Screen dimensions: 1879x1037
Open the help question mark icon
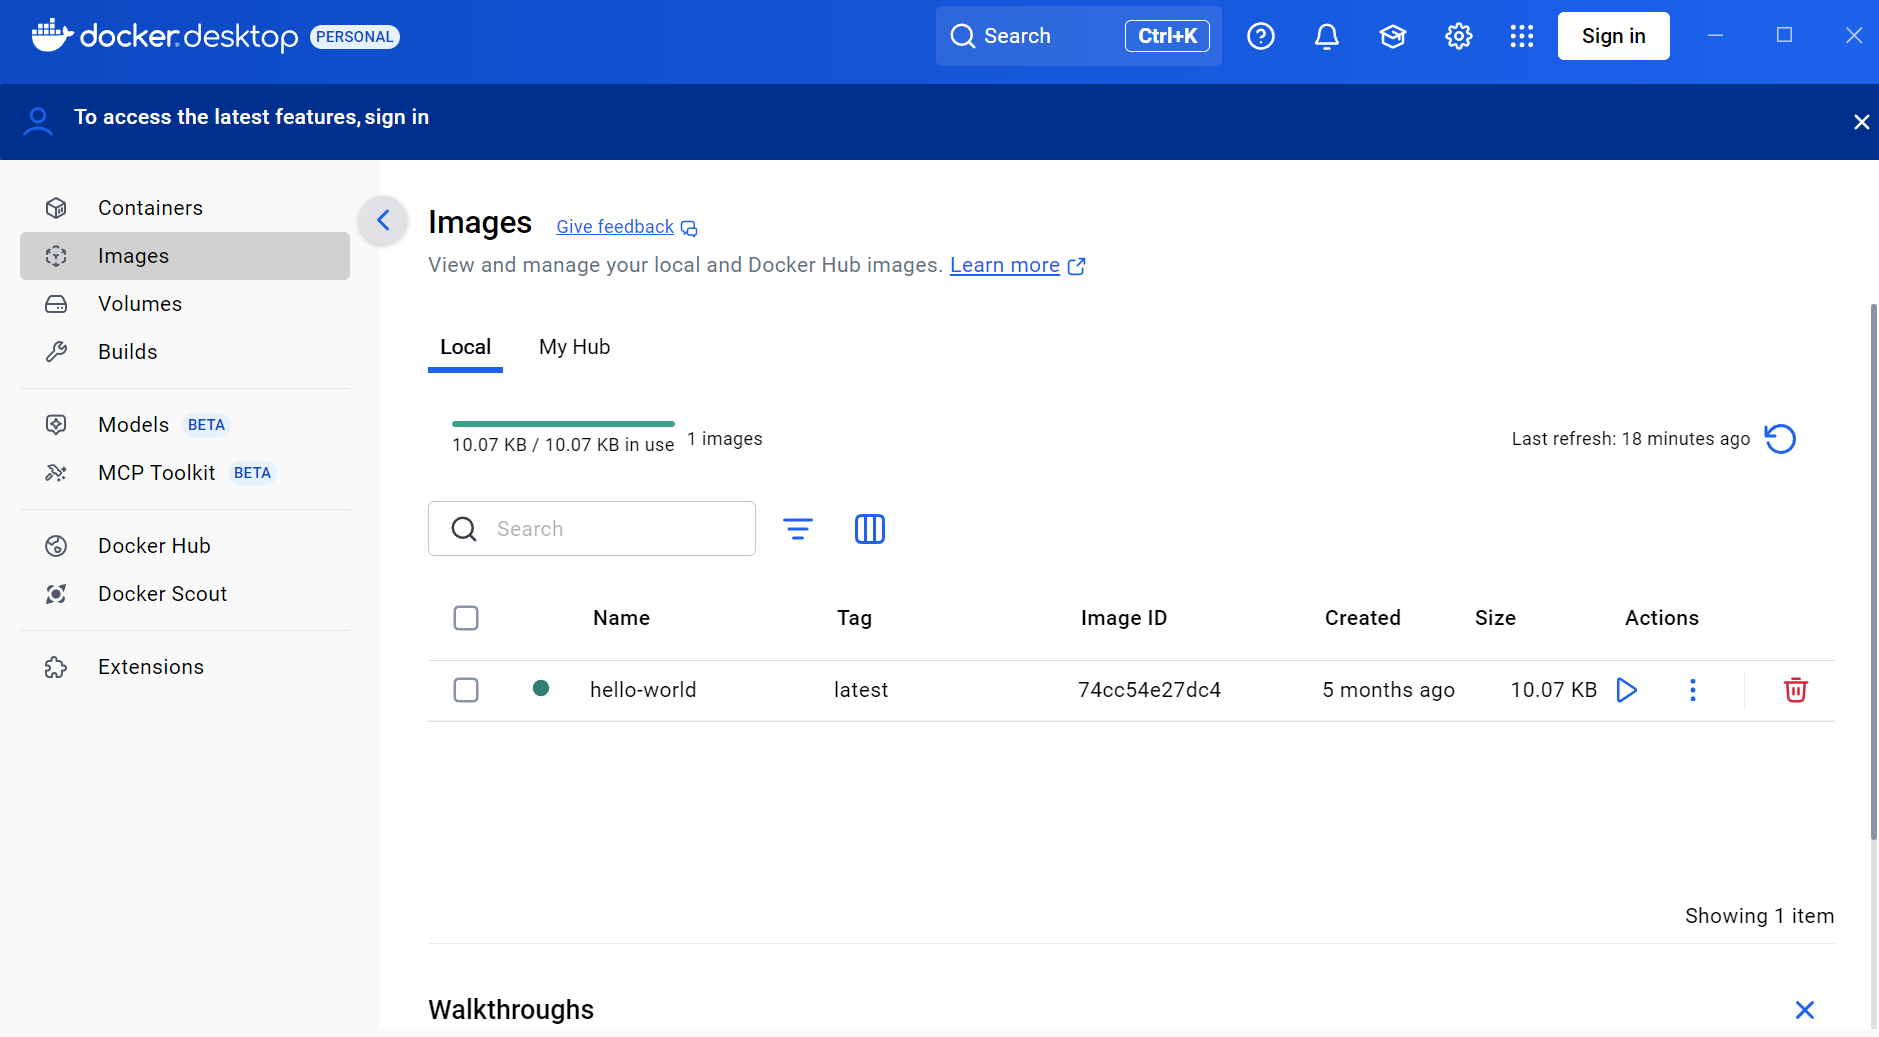1261,36
